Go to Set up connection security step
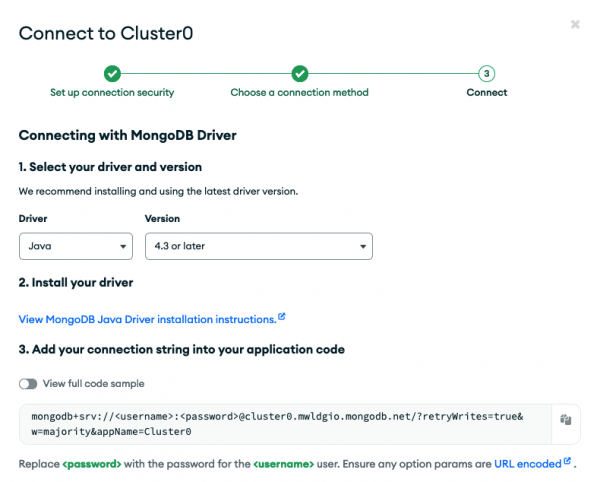Screen dimensions: 600x482 (112, 92)
